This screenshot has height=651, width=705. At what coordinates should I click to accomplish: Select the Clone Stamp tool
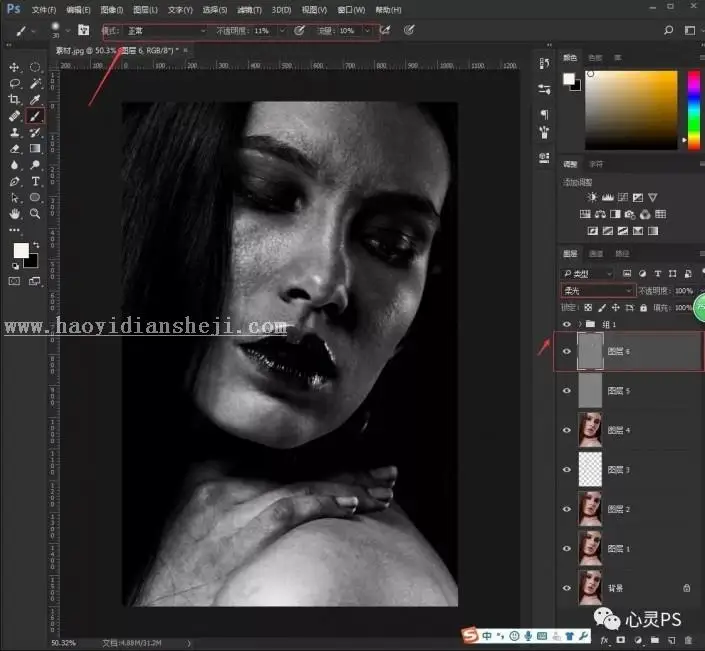14,132
